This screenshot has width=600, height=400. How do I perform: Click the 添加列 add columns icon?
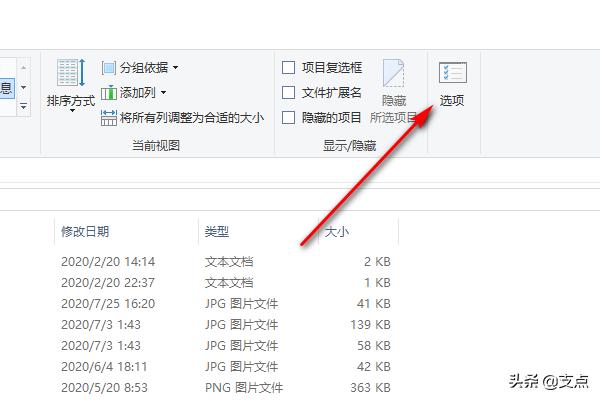pos(109,93)
